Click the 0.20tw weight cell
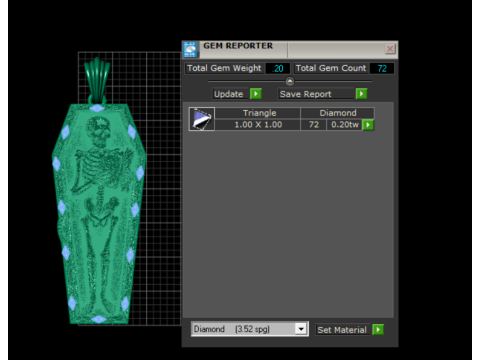 344,125
